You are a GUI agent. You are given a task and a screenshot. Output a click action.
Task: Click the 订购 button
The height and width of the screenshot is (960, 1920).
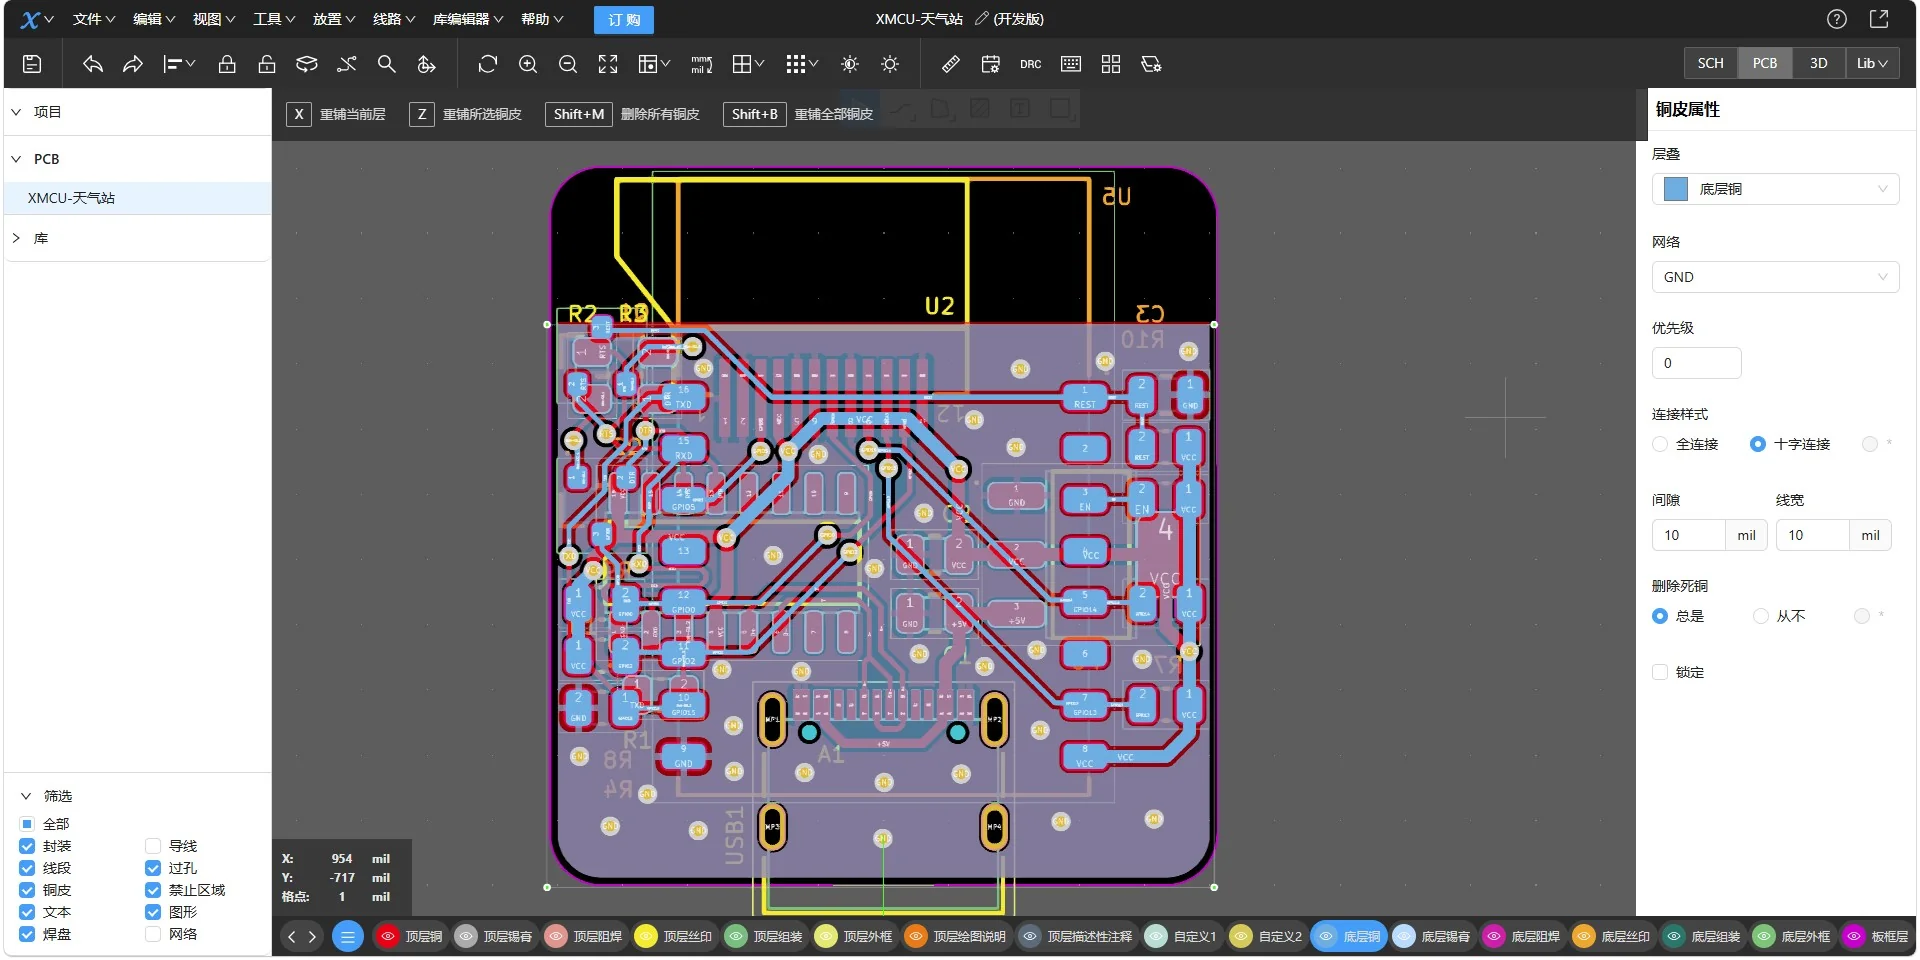click(x=623, y=19)
